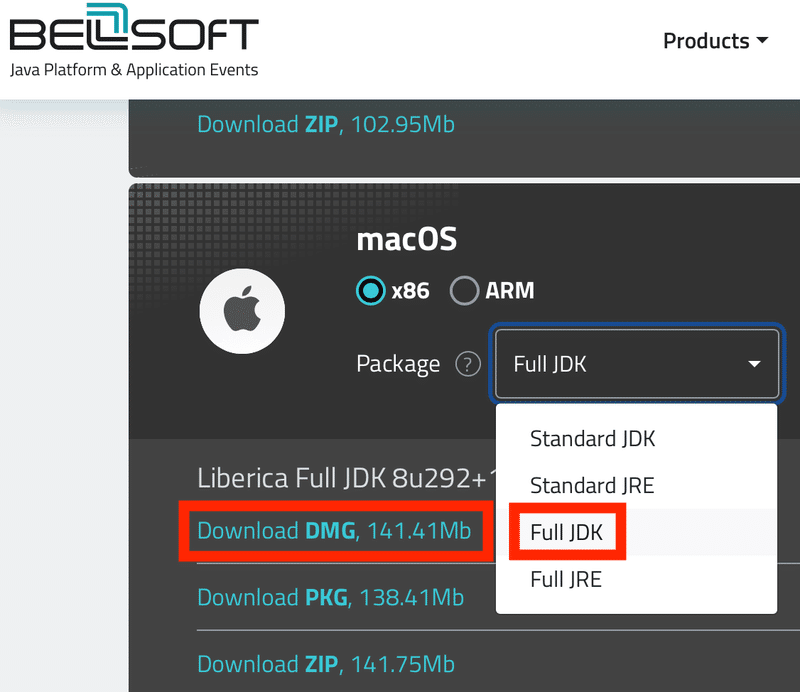Pick Full JDK option in list
The height and width of the screenshot is (692, 800).
(567, 533)
